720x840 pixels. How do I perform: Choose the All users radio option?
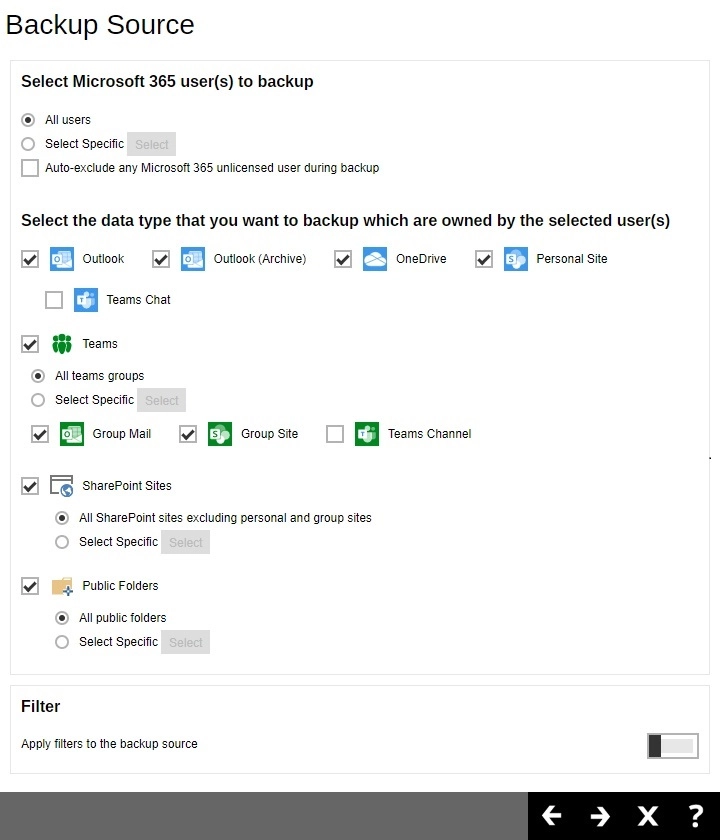(x=29, y=119)
